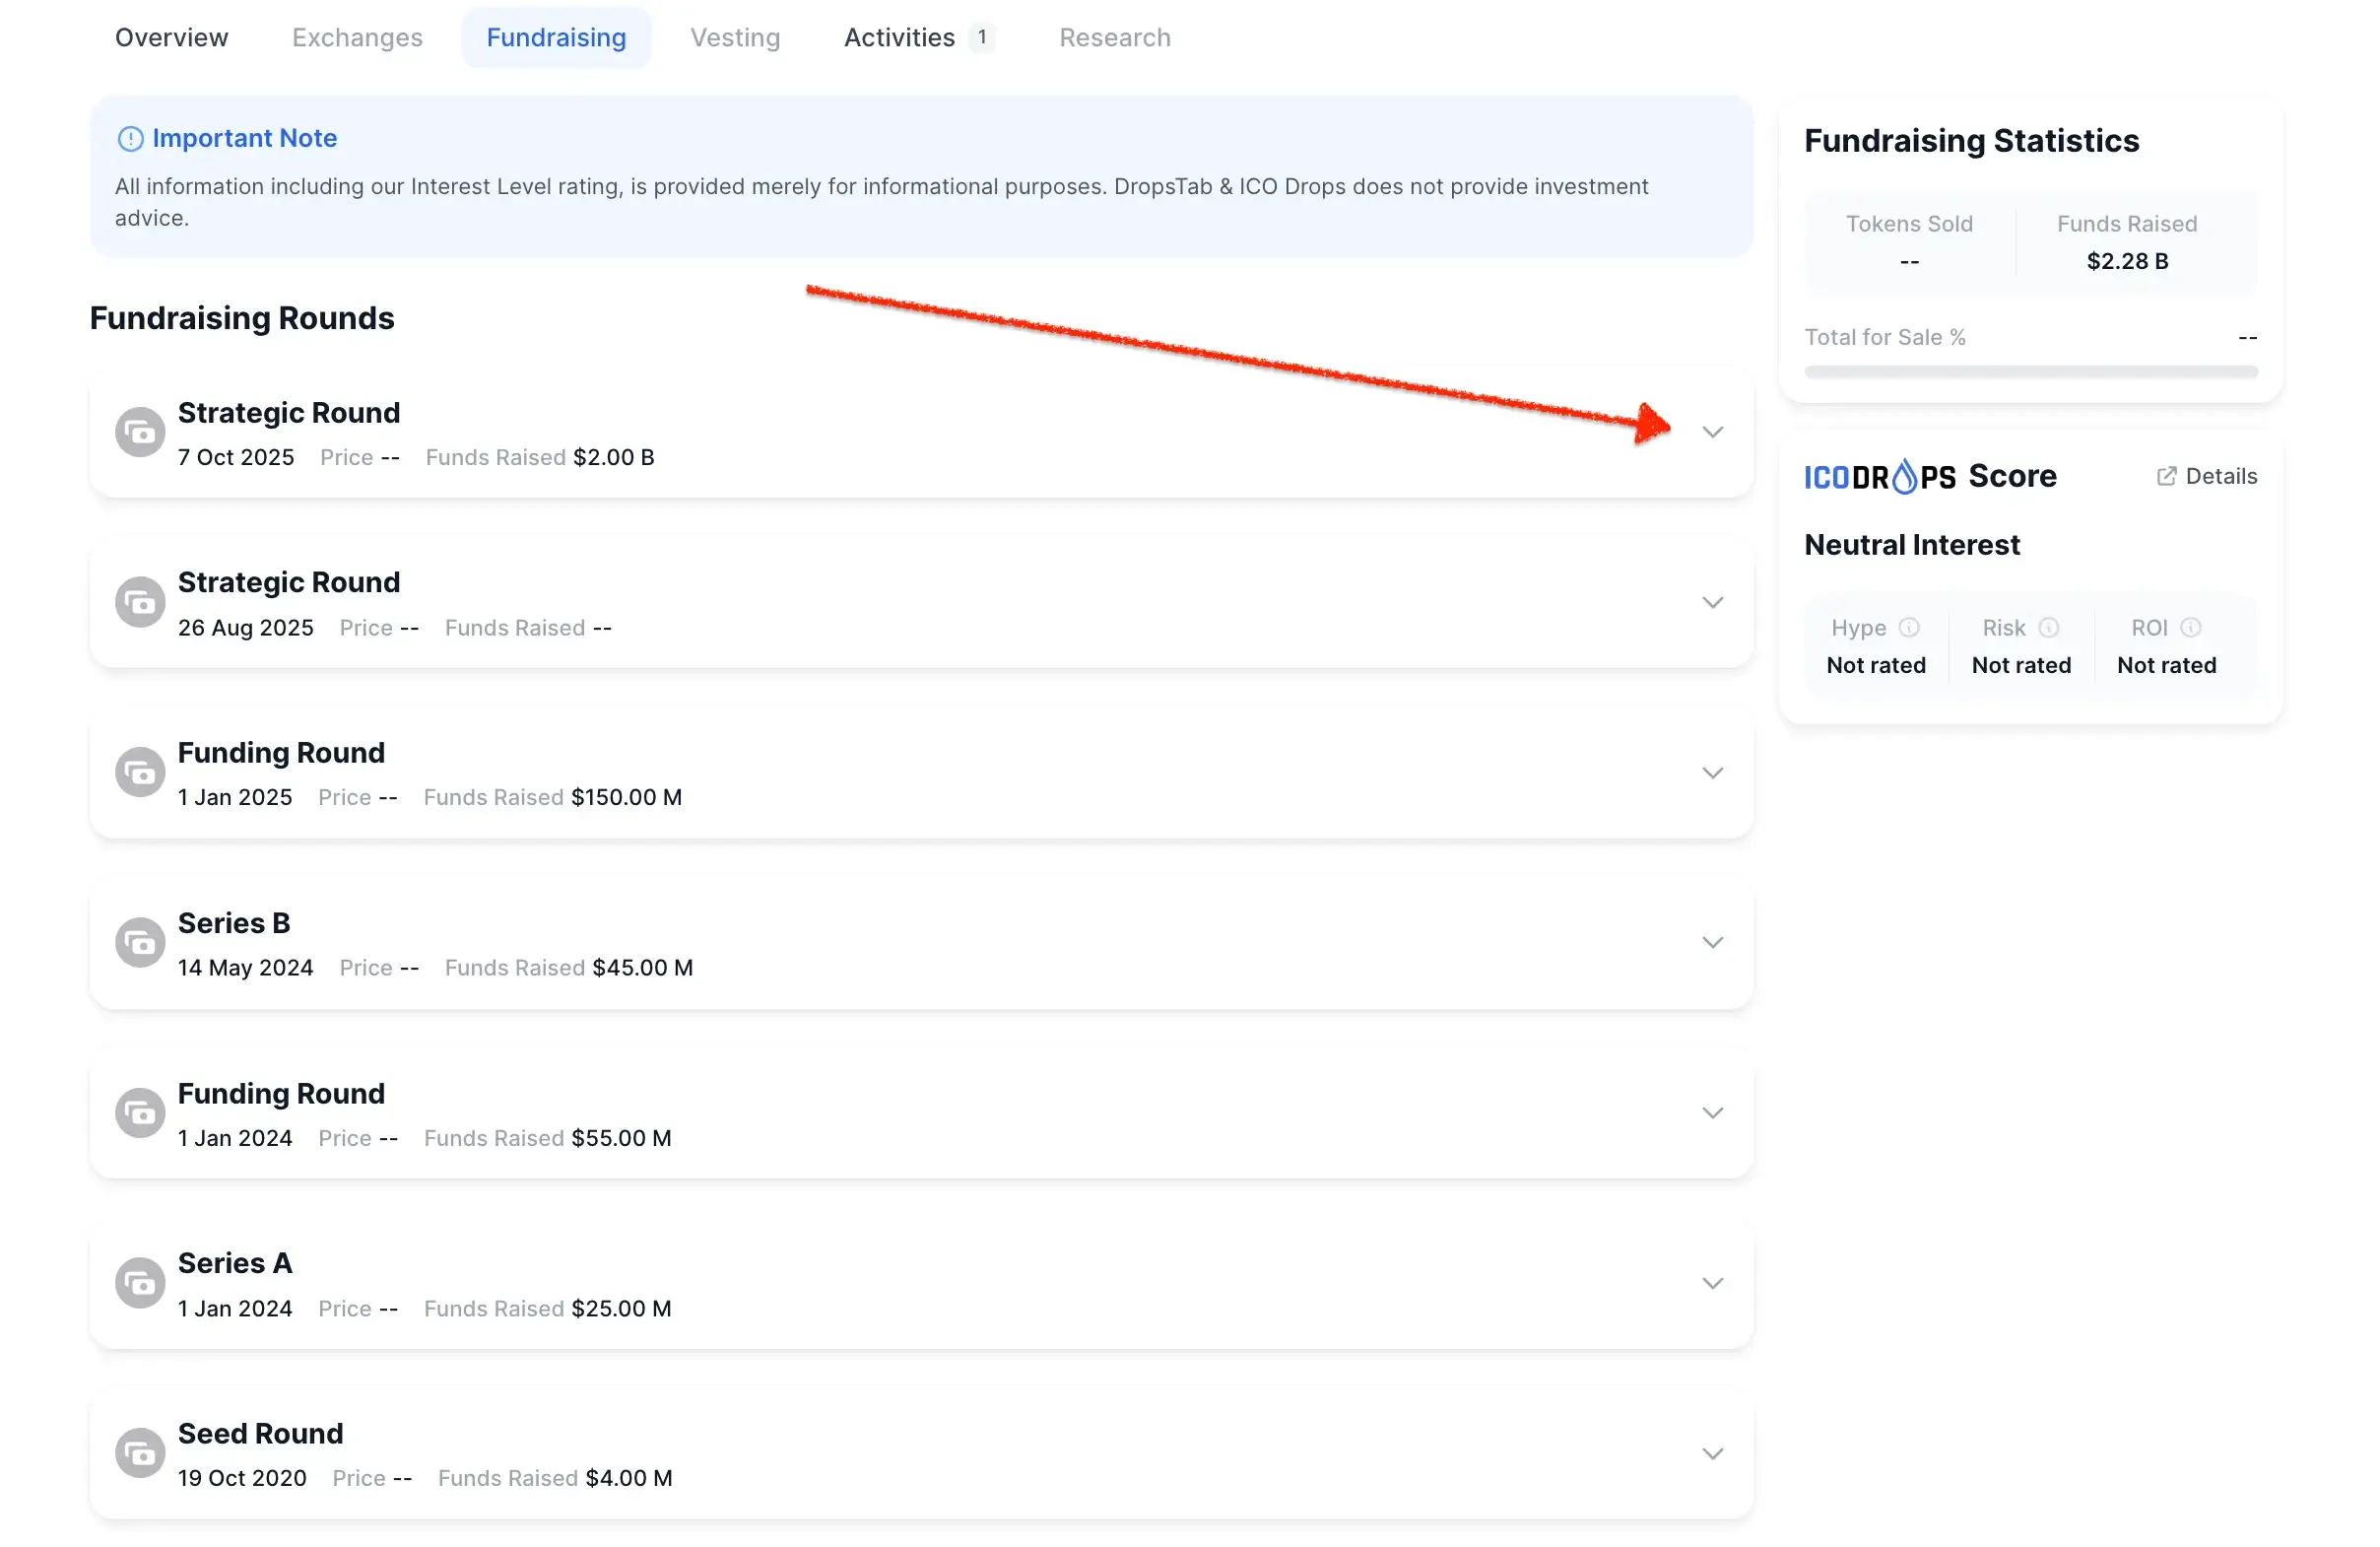Expand the 26 Aug 2025 Strategic Round
The height and width of the screenshot is (1547, 2380).
pos(1712,602)
